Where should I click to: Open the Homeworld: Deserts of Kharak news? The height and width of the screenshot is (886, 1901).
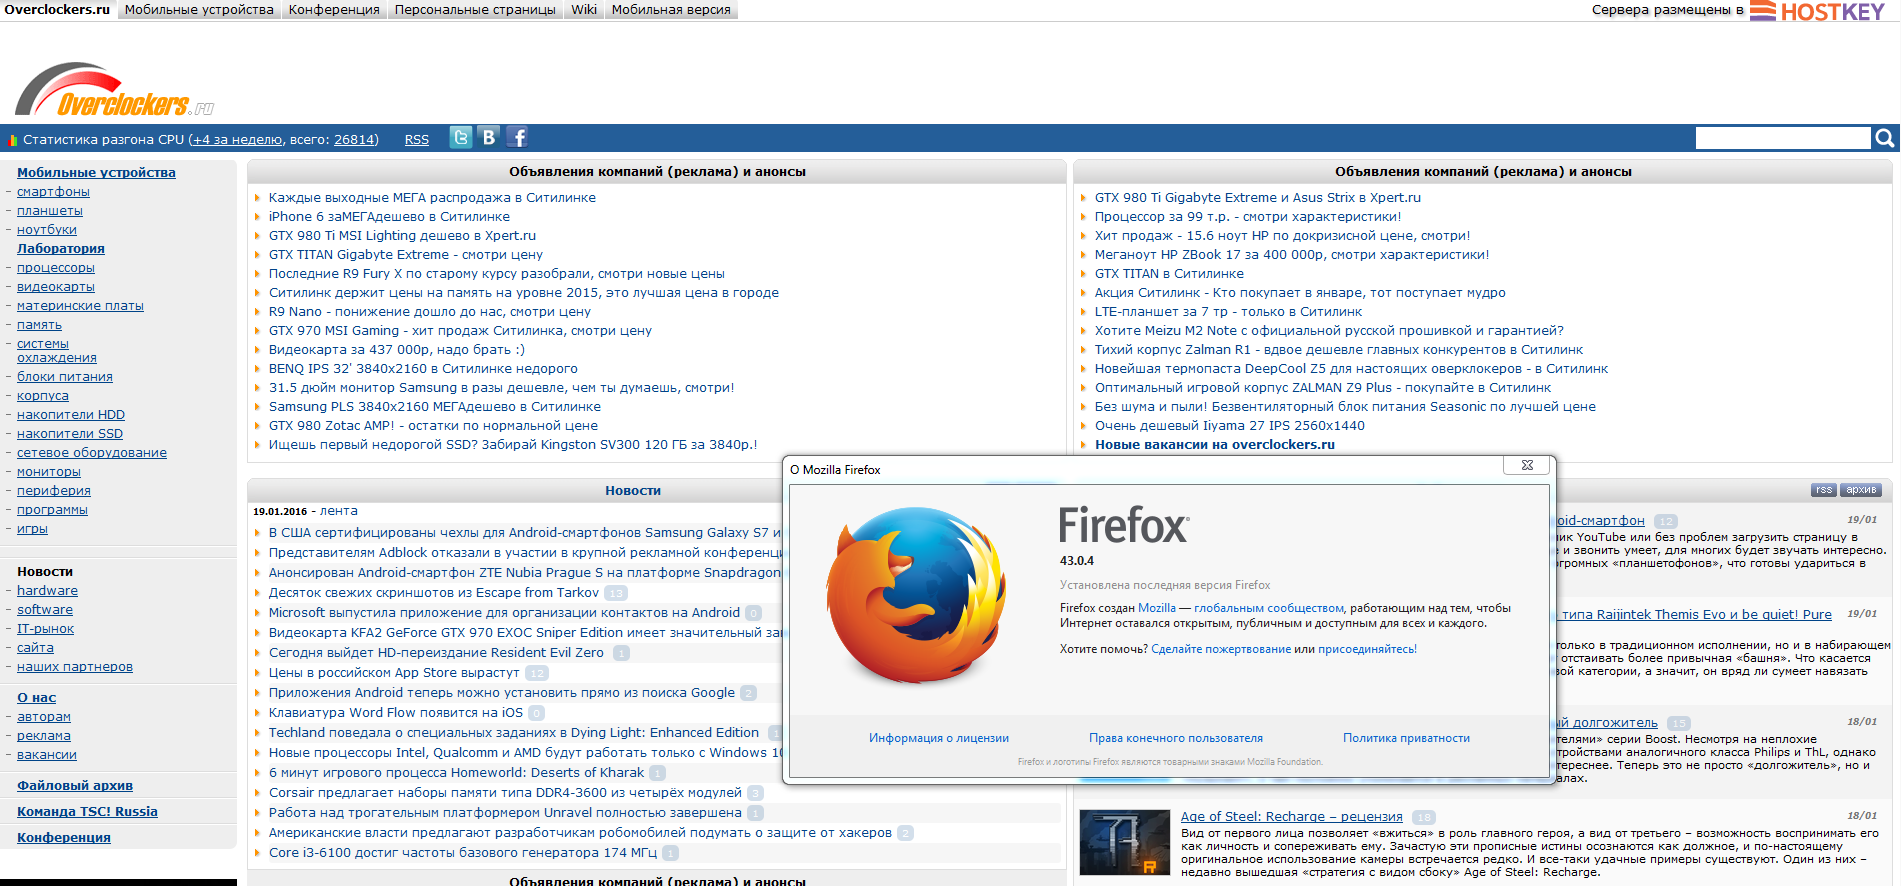456,773
